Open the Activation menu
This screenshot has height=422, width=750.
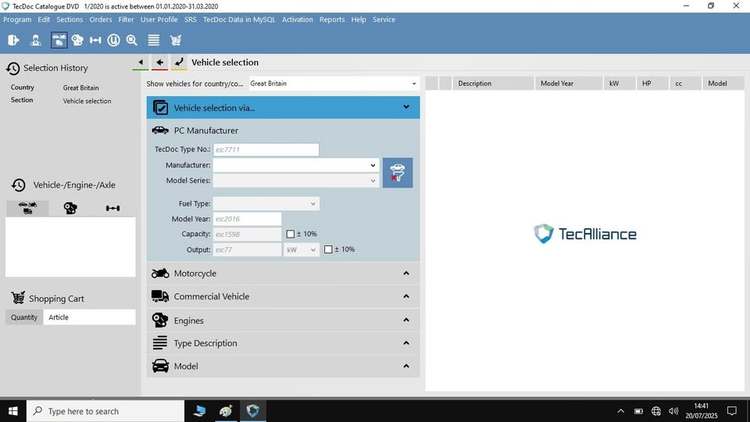tap(297, 20)
